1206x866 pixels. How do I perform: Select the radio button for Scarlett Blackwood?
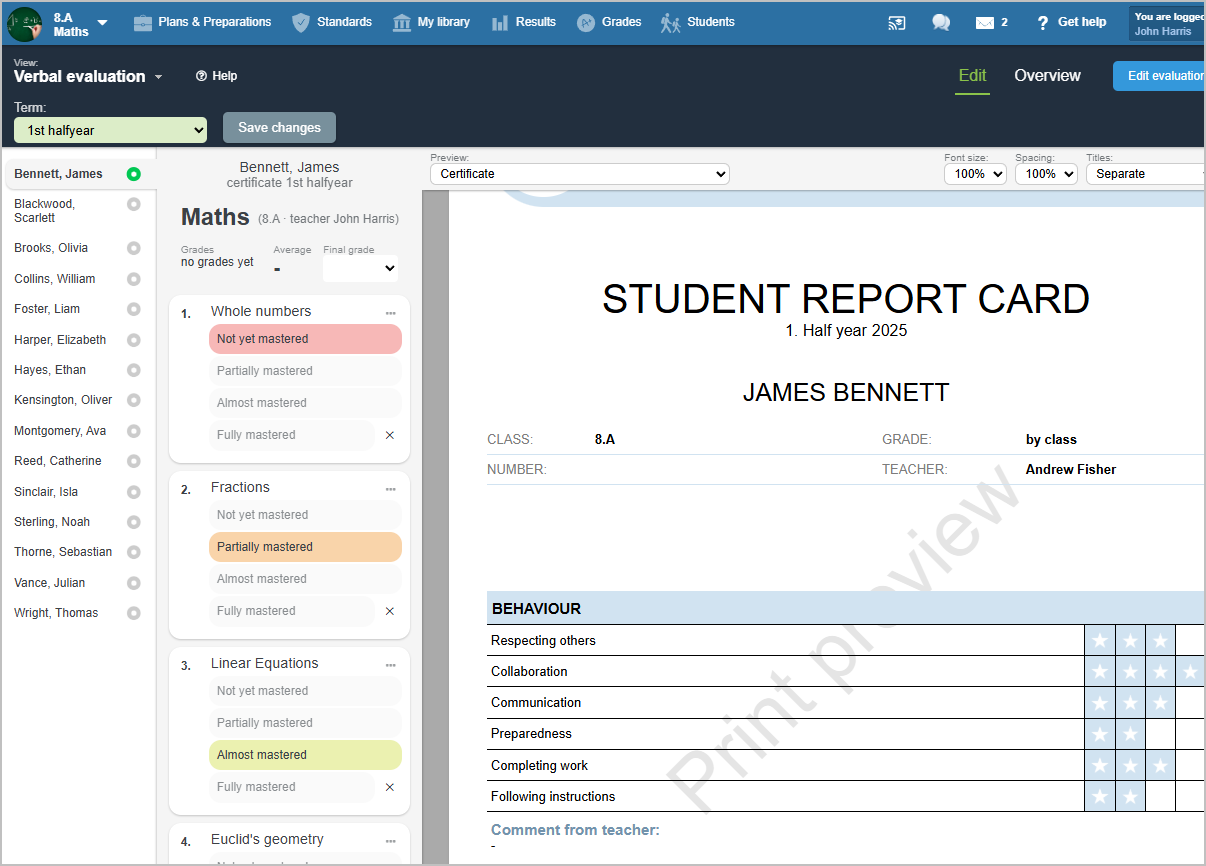(134, 204)
